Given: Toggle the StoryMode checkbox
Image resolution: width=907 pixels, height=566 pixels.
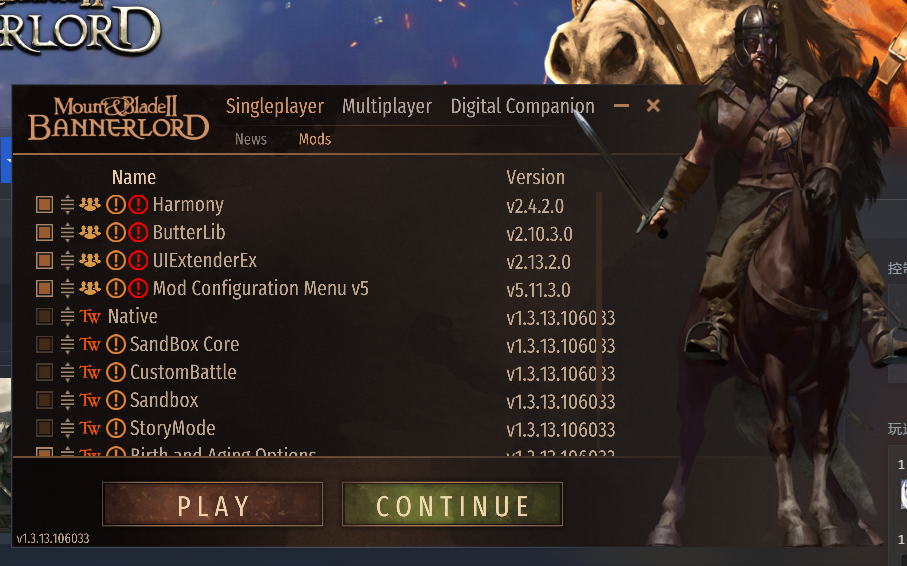Looking at the screenshot, I should pyautogui.click(x=45, y=428).
